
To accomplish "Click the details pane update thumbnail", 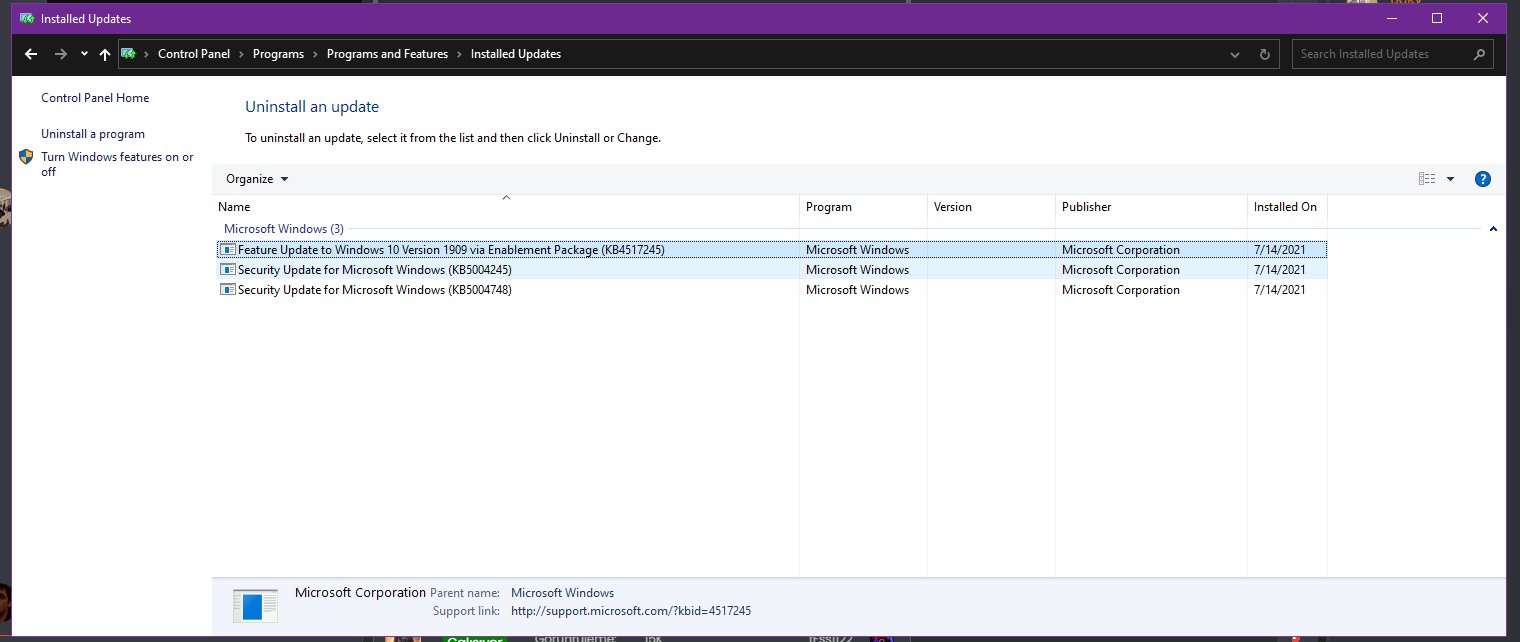I will tap(255, 606).
